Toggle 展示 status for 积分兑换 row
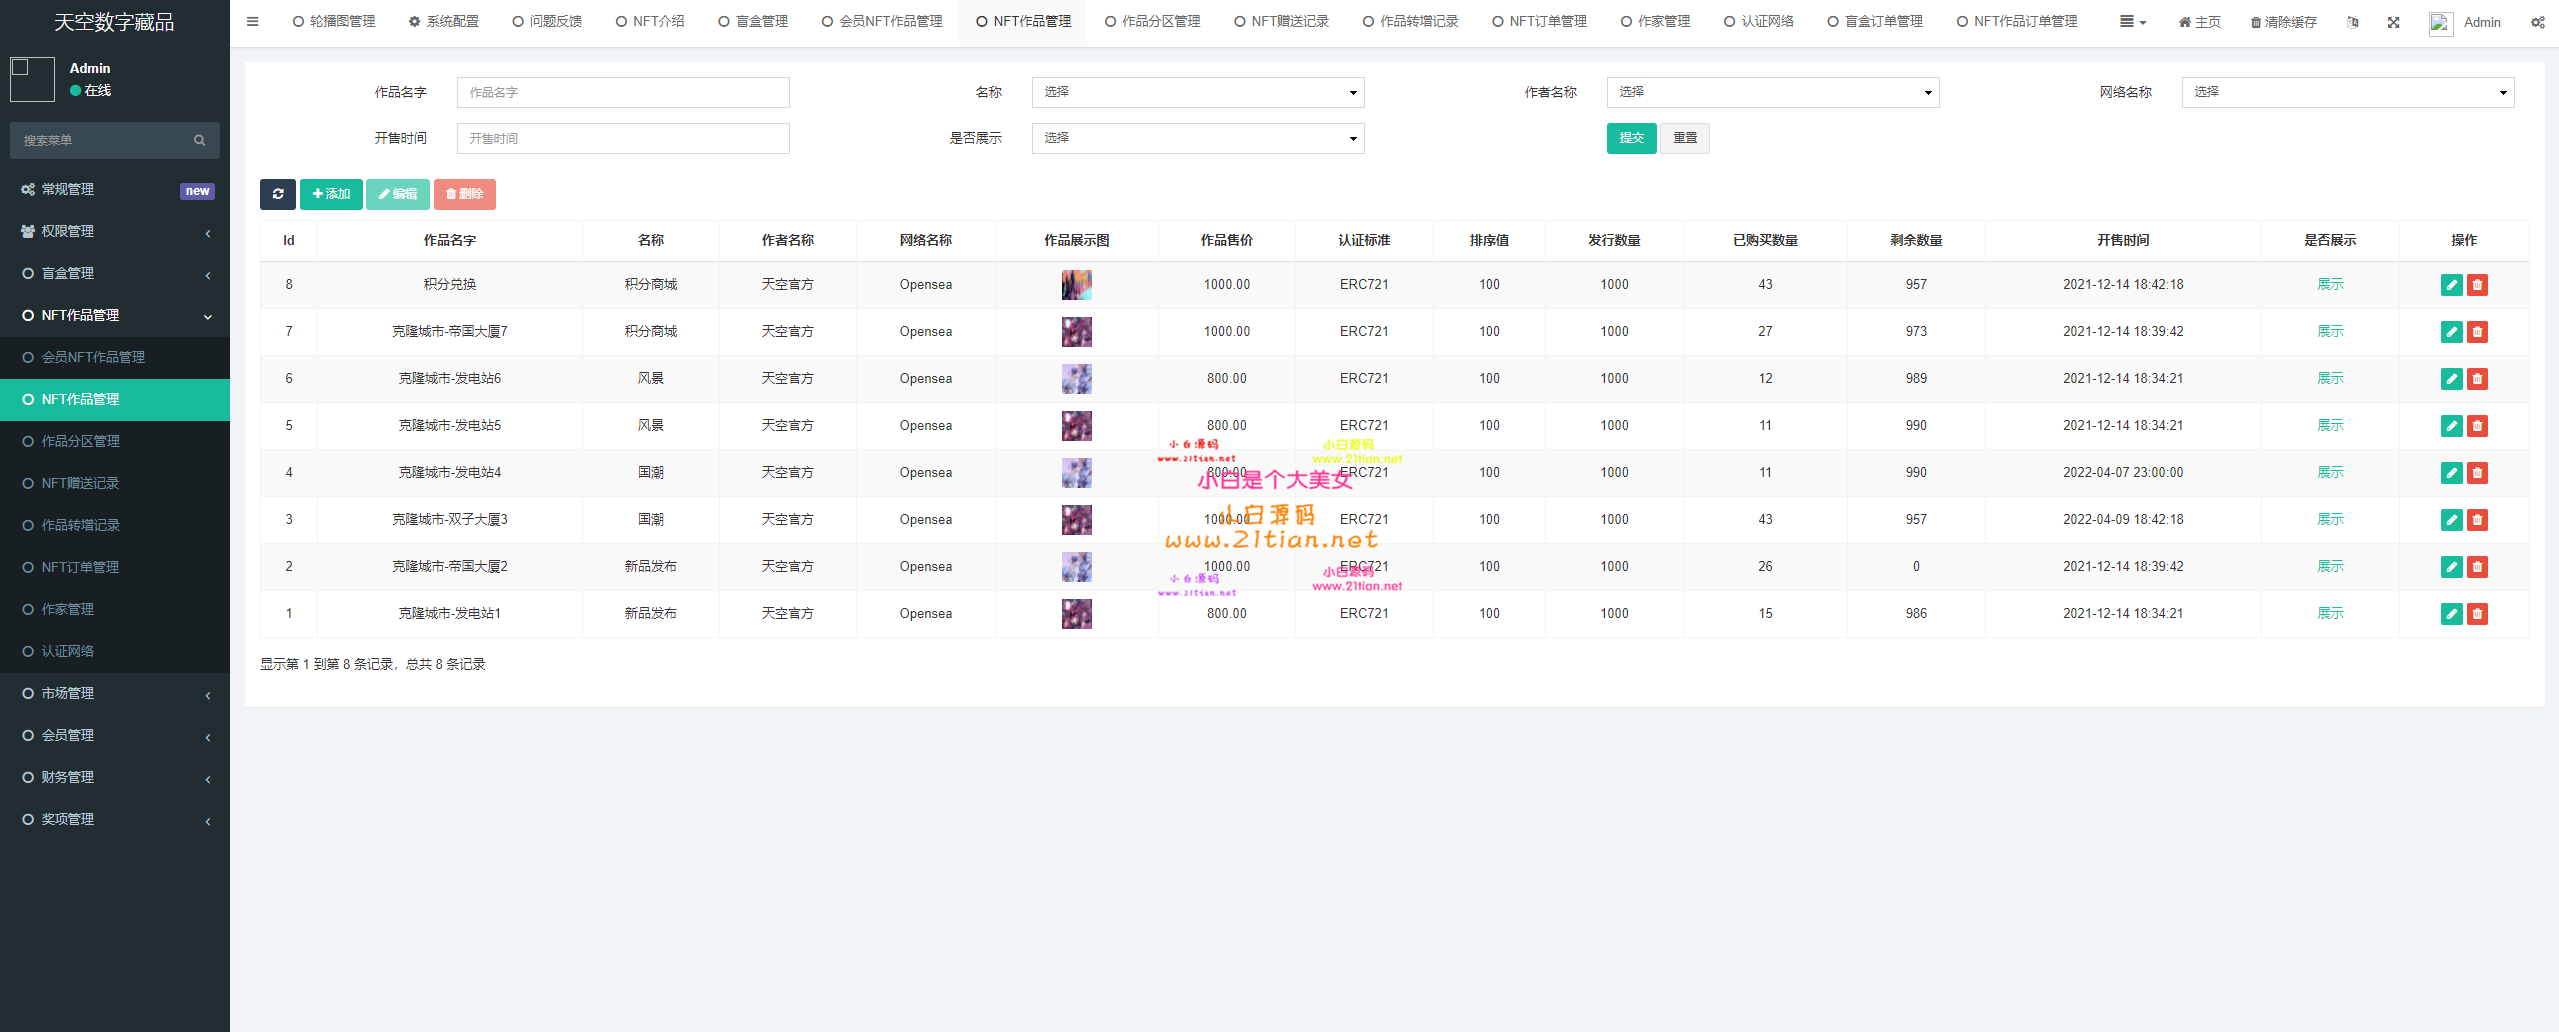This screenshot has height=1032, width=2559. [x=2330, y=284]
